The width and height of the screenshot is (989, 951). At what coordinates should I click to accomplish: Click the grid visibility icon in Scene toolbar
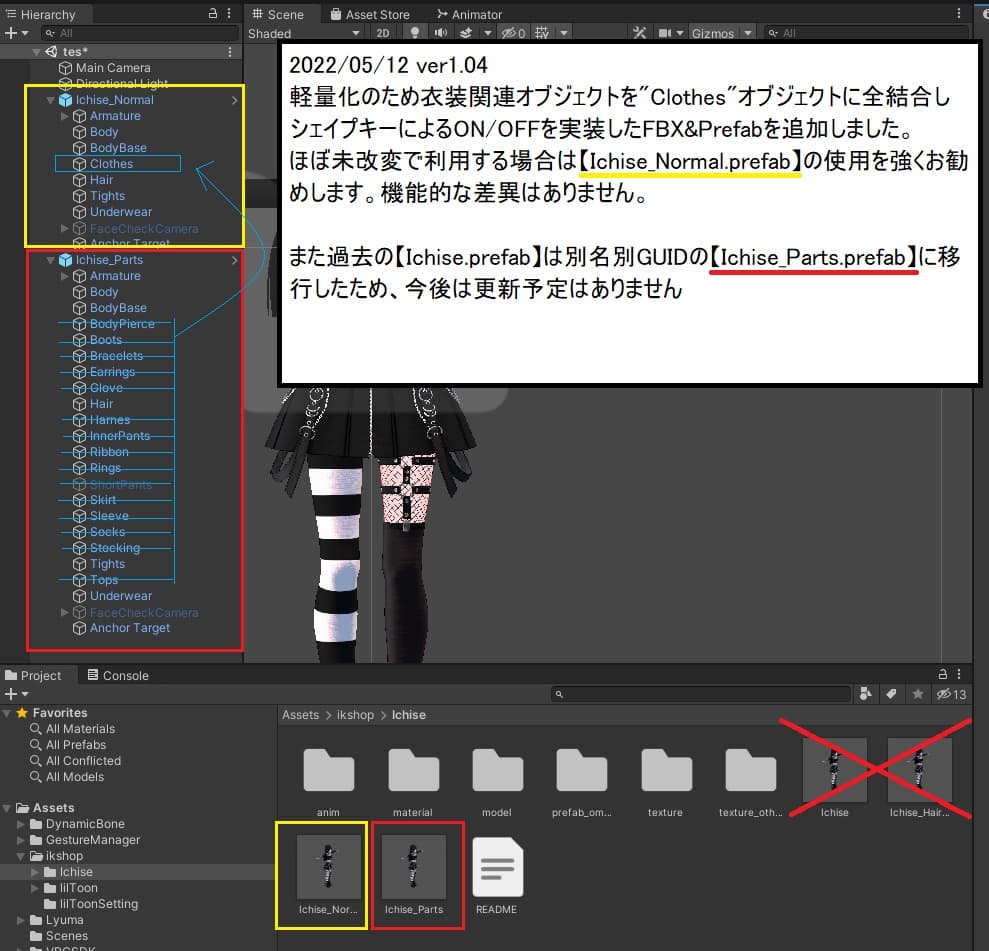[x=540, y=32]
